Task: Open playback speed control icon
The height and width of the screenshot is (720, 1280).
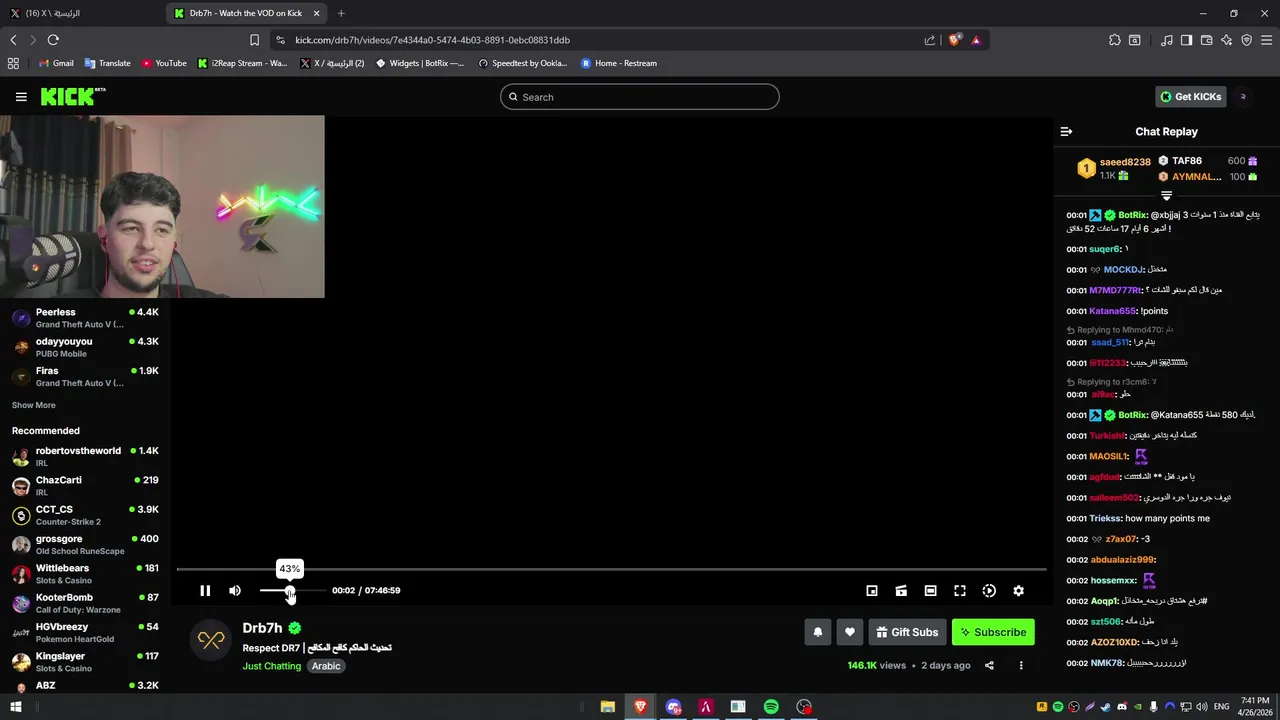Action: (989, 591)
